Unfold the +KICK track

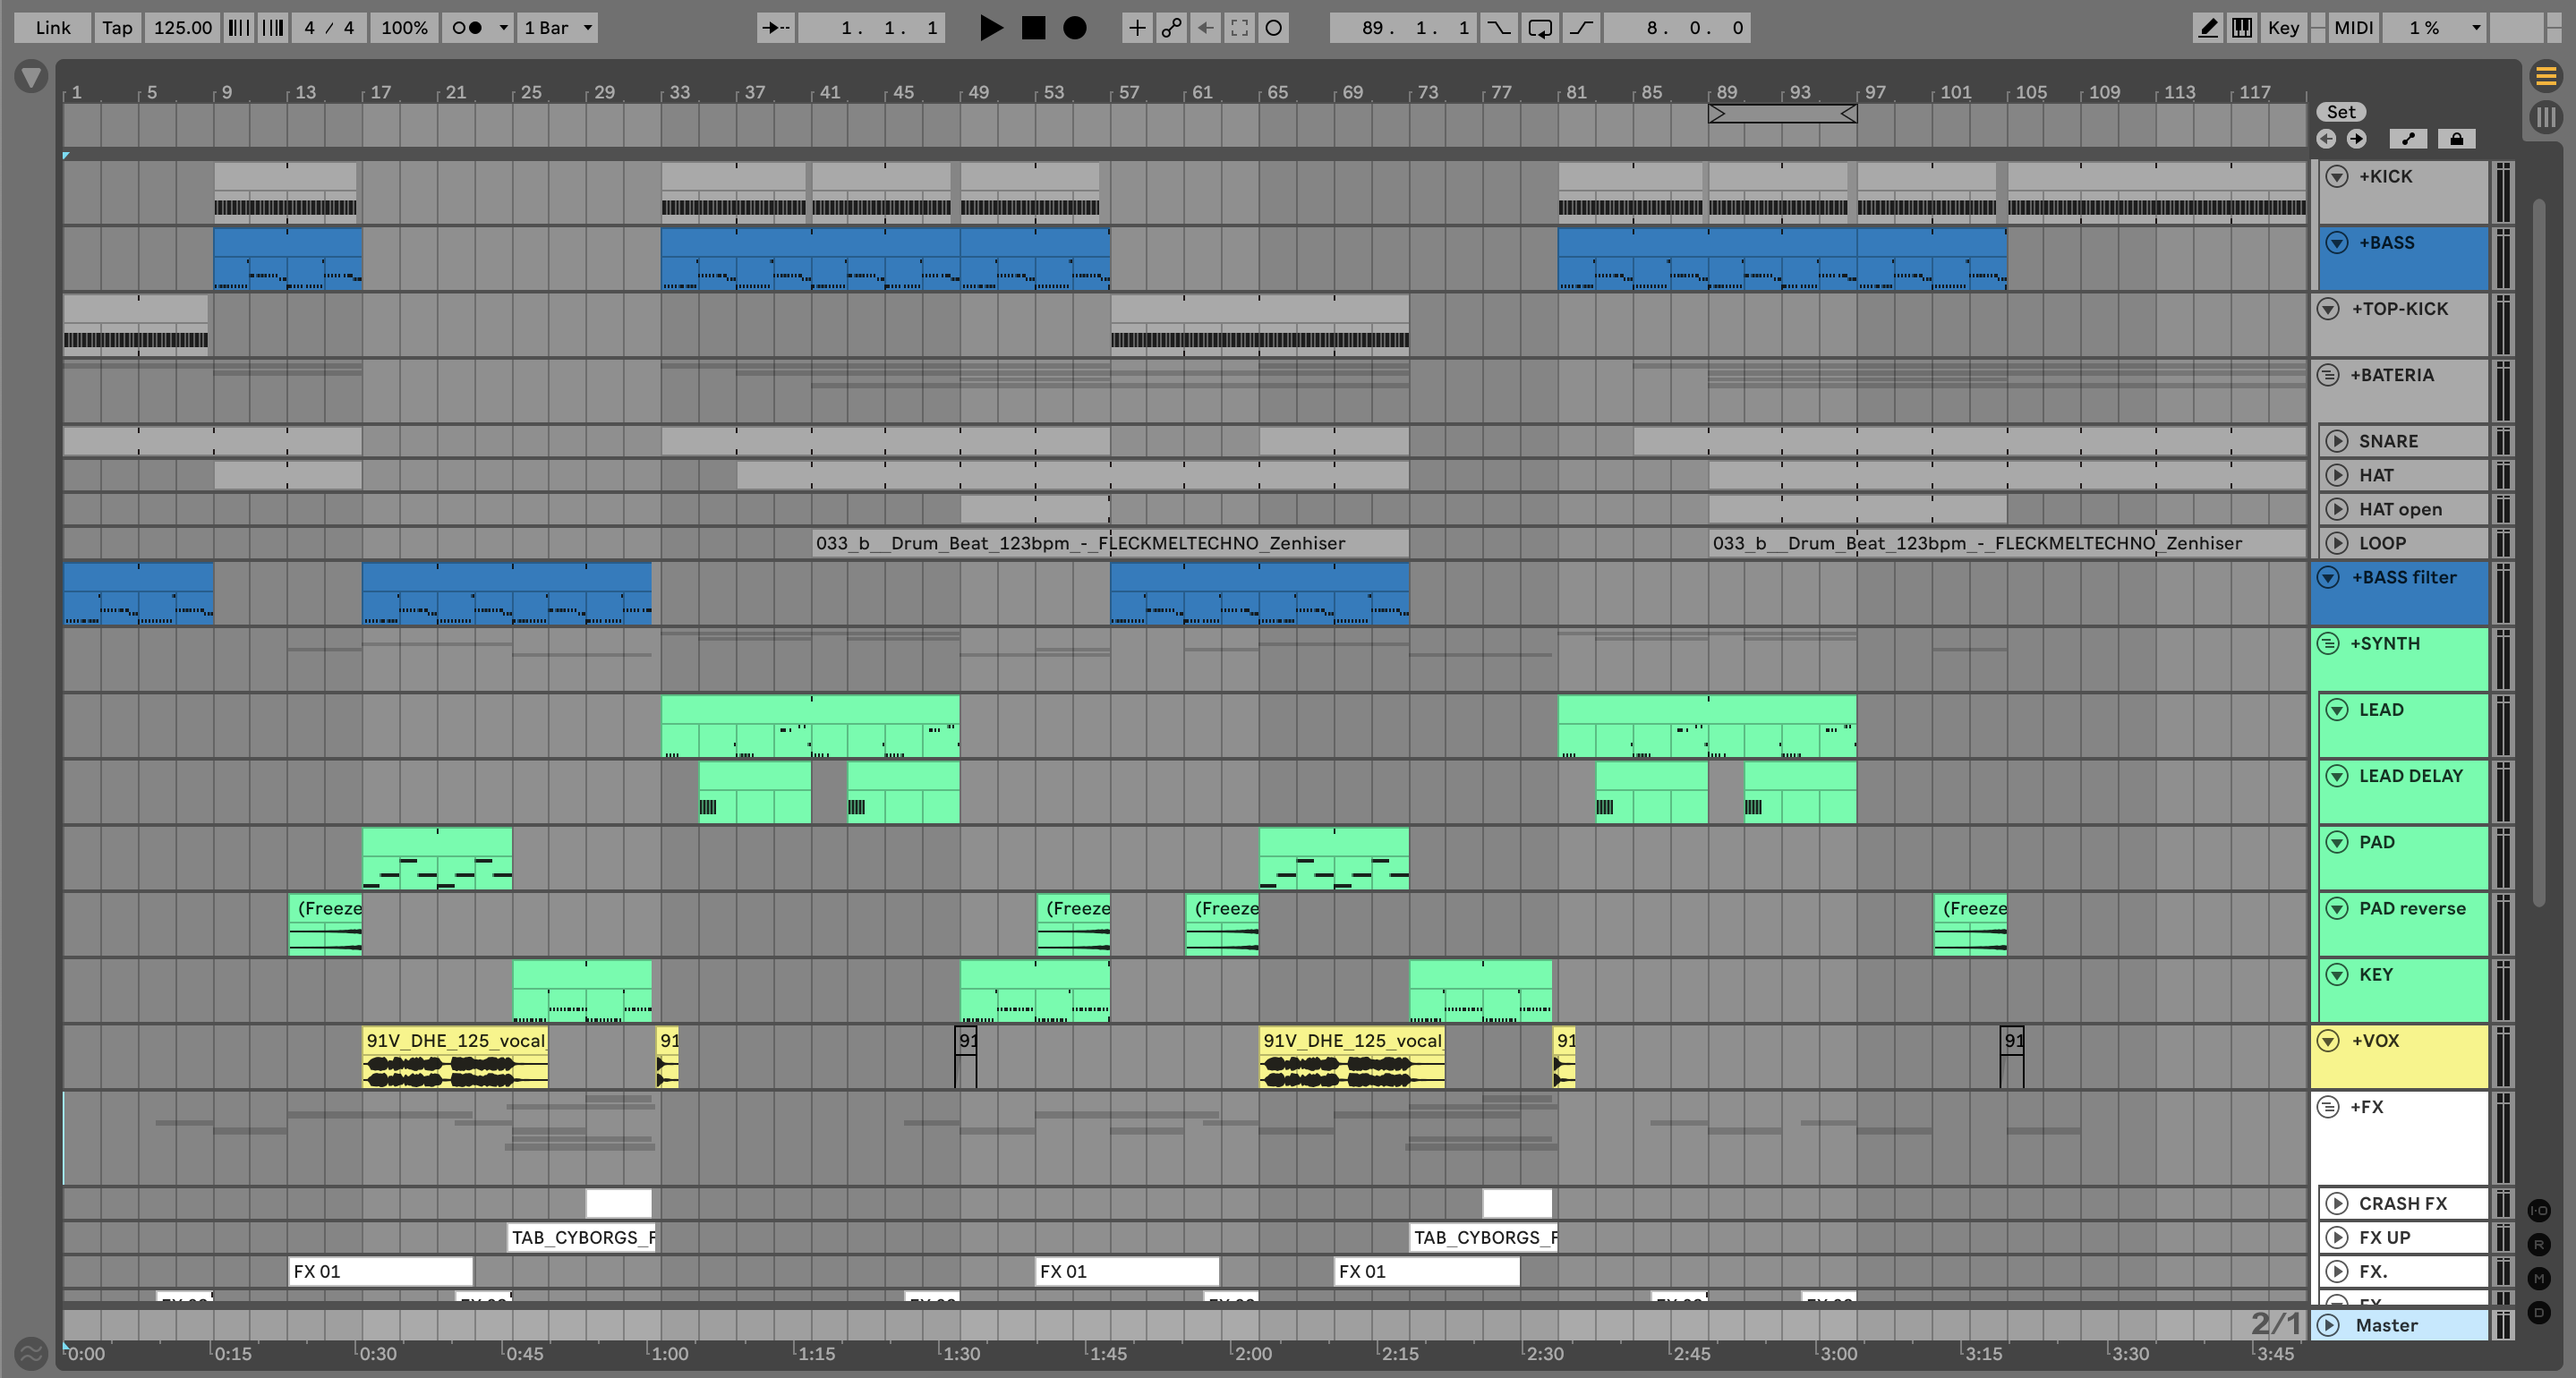(2337, 177)
